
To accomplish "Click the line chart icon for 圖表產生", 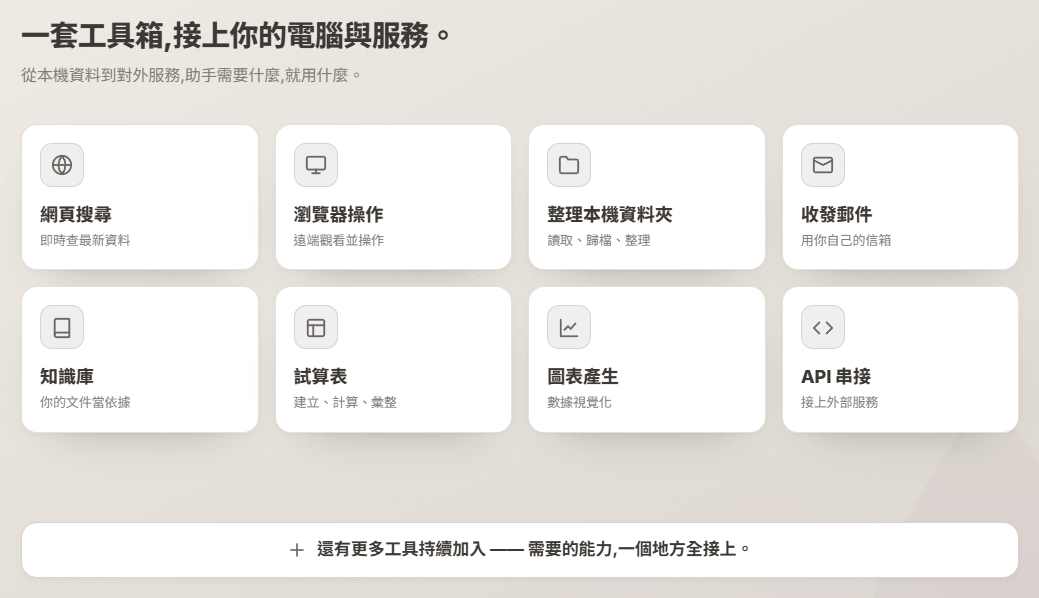I will pyautogui.click(x=569, y=327).
